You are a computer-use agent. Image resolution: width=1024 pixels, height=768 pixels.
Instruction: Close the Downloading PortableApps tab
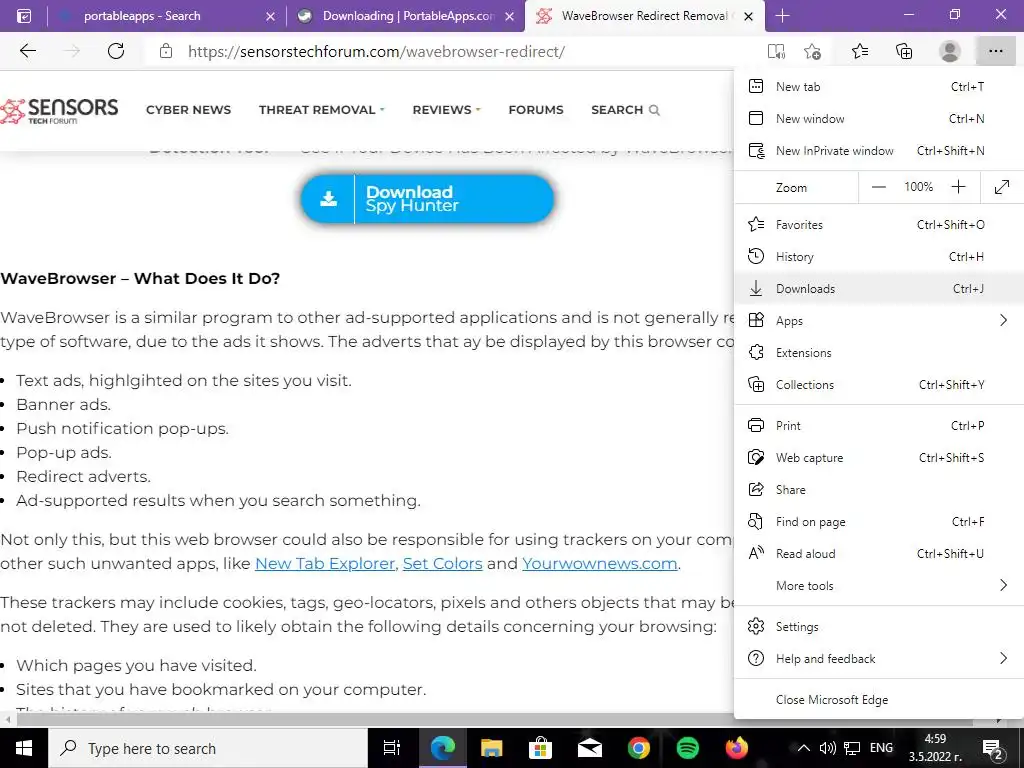coord(509,16)
